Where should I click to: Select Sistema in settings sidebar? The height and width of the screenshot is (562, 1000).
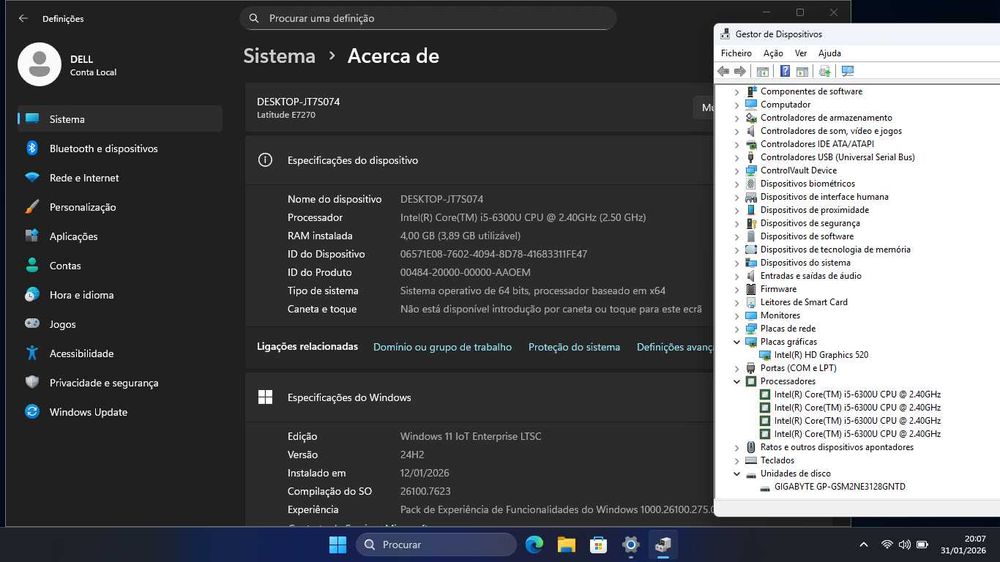coord(120,119)
